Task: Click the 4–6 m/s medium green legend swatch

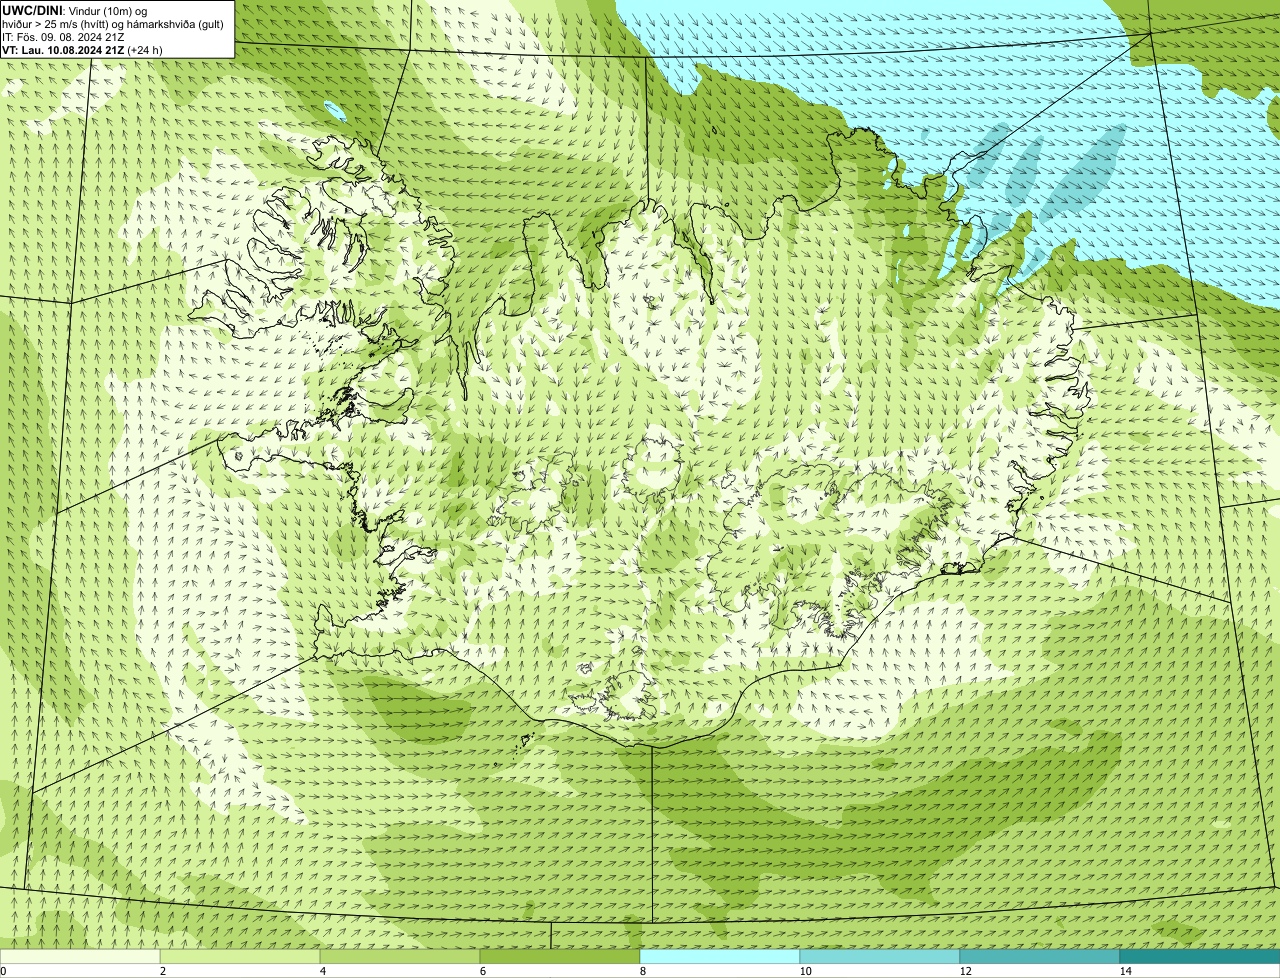Action: coord(400,956)
